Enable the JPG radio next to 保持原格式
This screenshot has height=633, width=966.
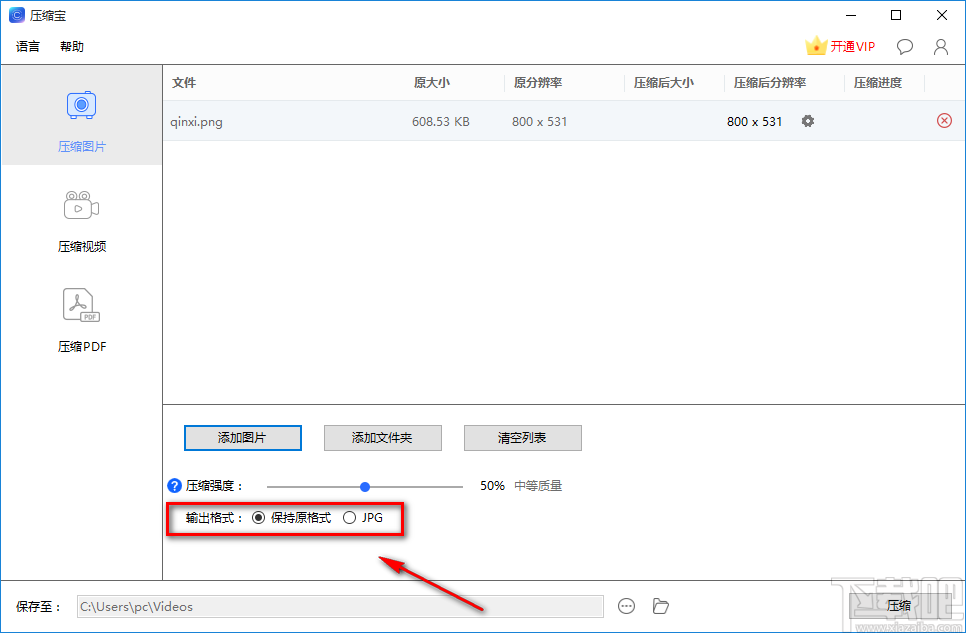[350, 517]
